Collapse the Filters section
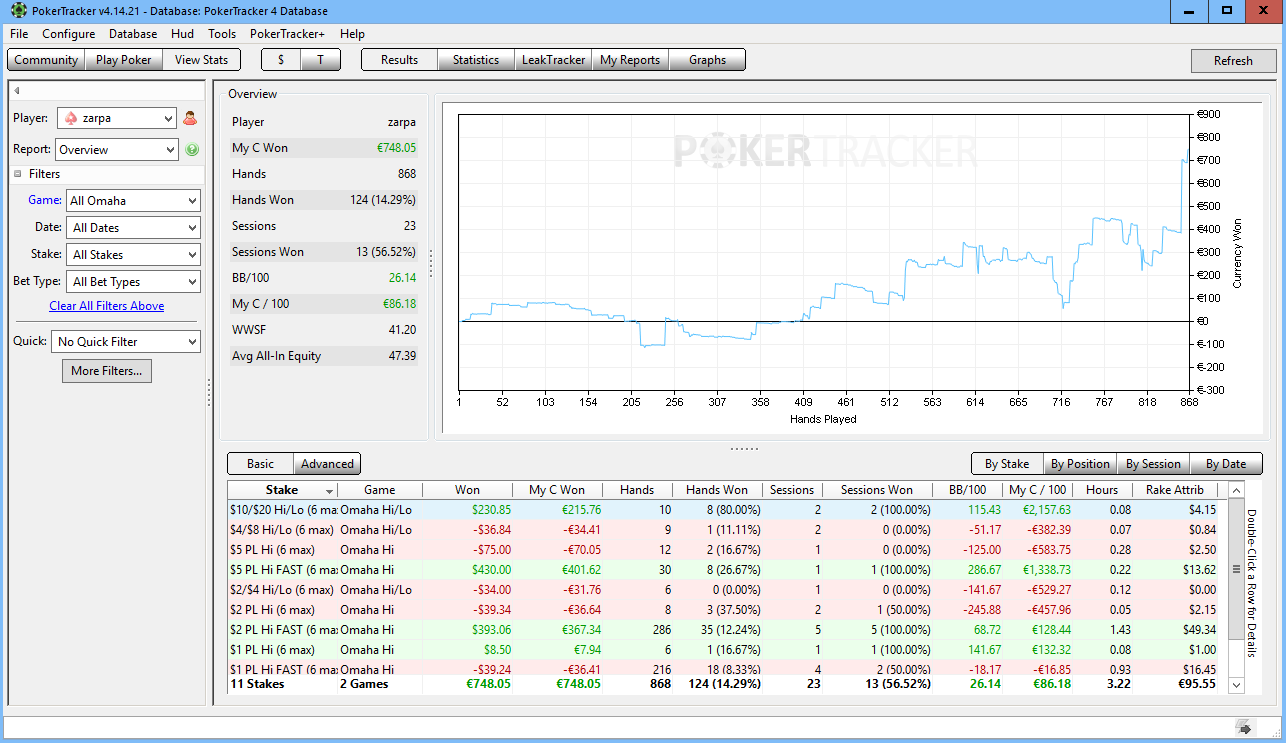 coord(18,174)
